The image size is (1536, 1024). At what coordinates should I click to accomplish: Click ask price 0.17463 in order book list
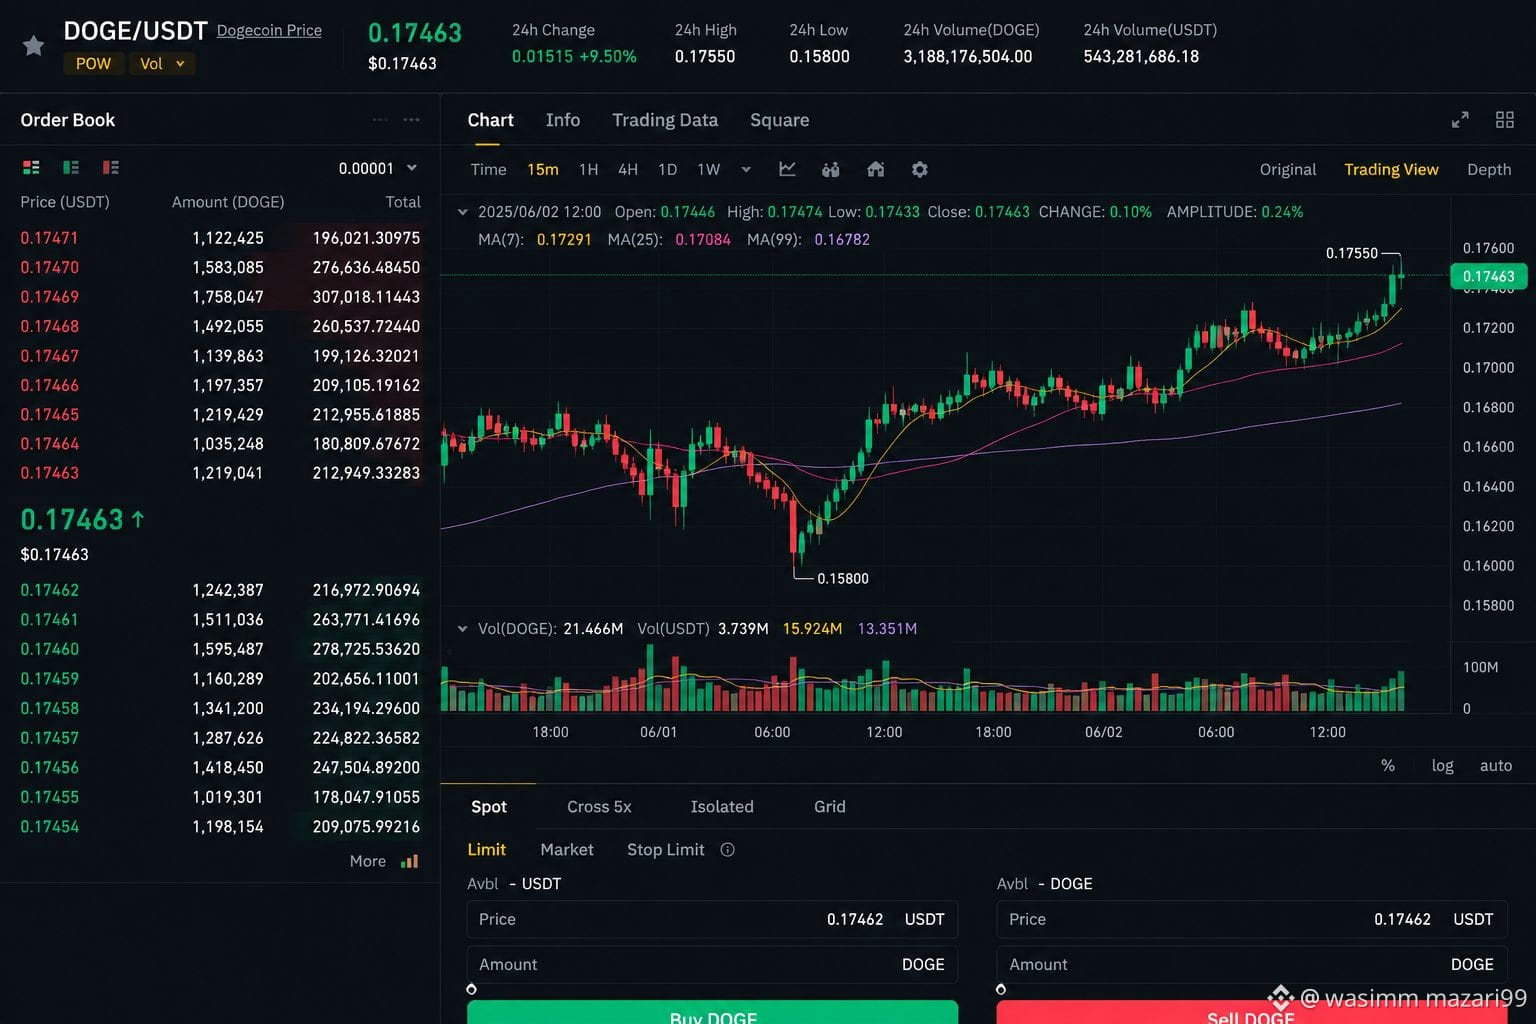pyautogui.click(x=50, y=473)
